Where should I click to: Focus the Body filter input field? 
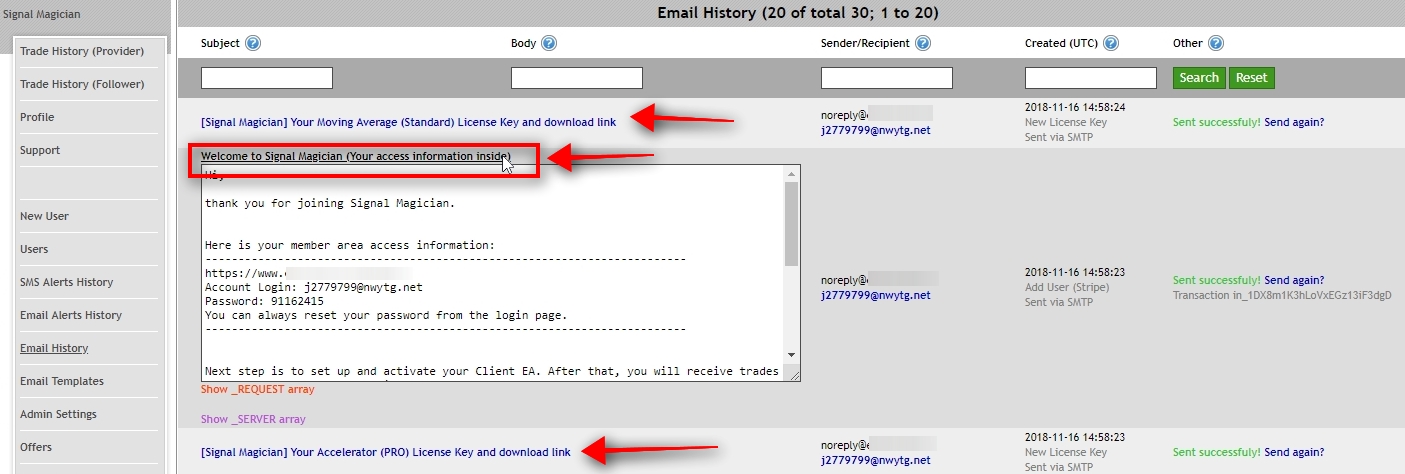pos(577,78)
